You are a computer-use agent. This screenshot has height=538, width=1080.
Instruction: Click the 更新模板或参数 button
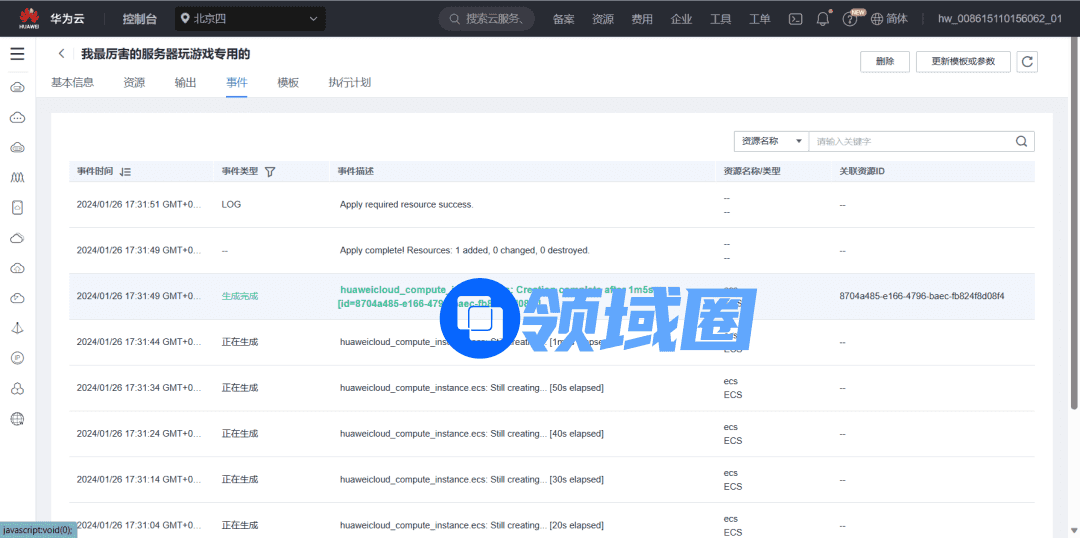click(x=963, y=62)
